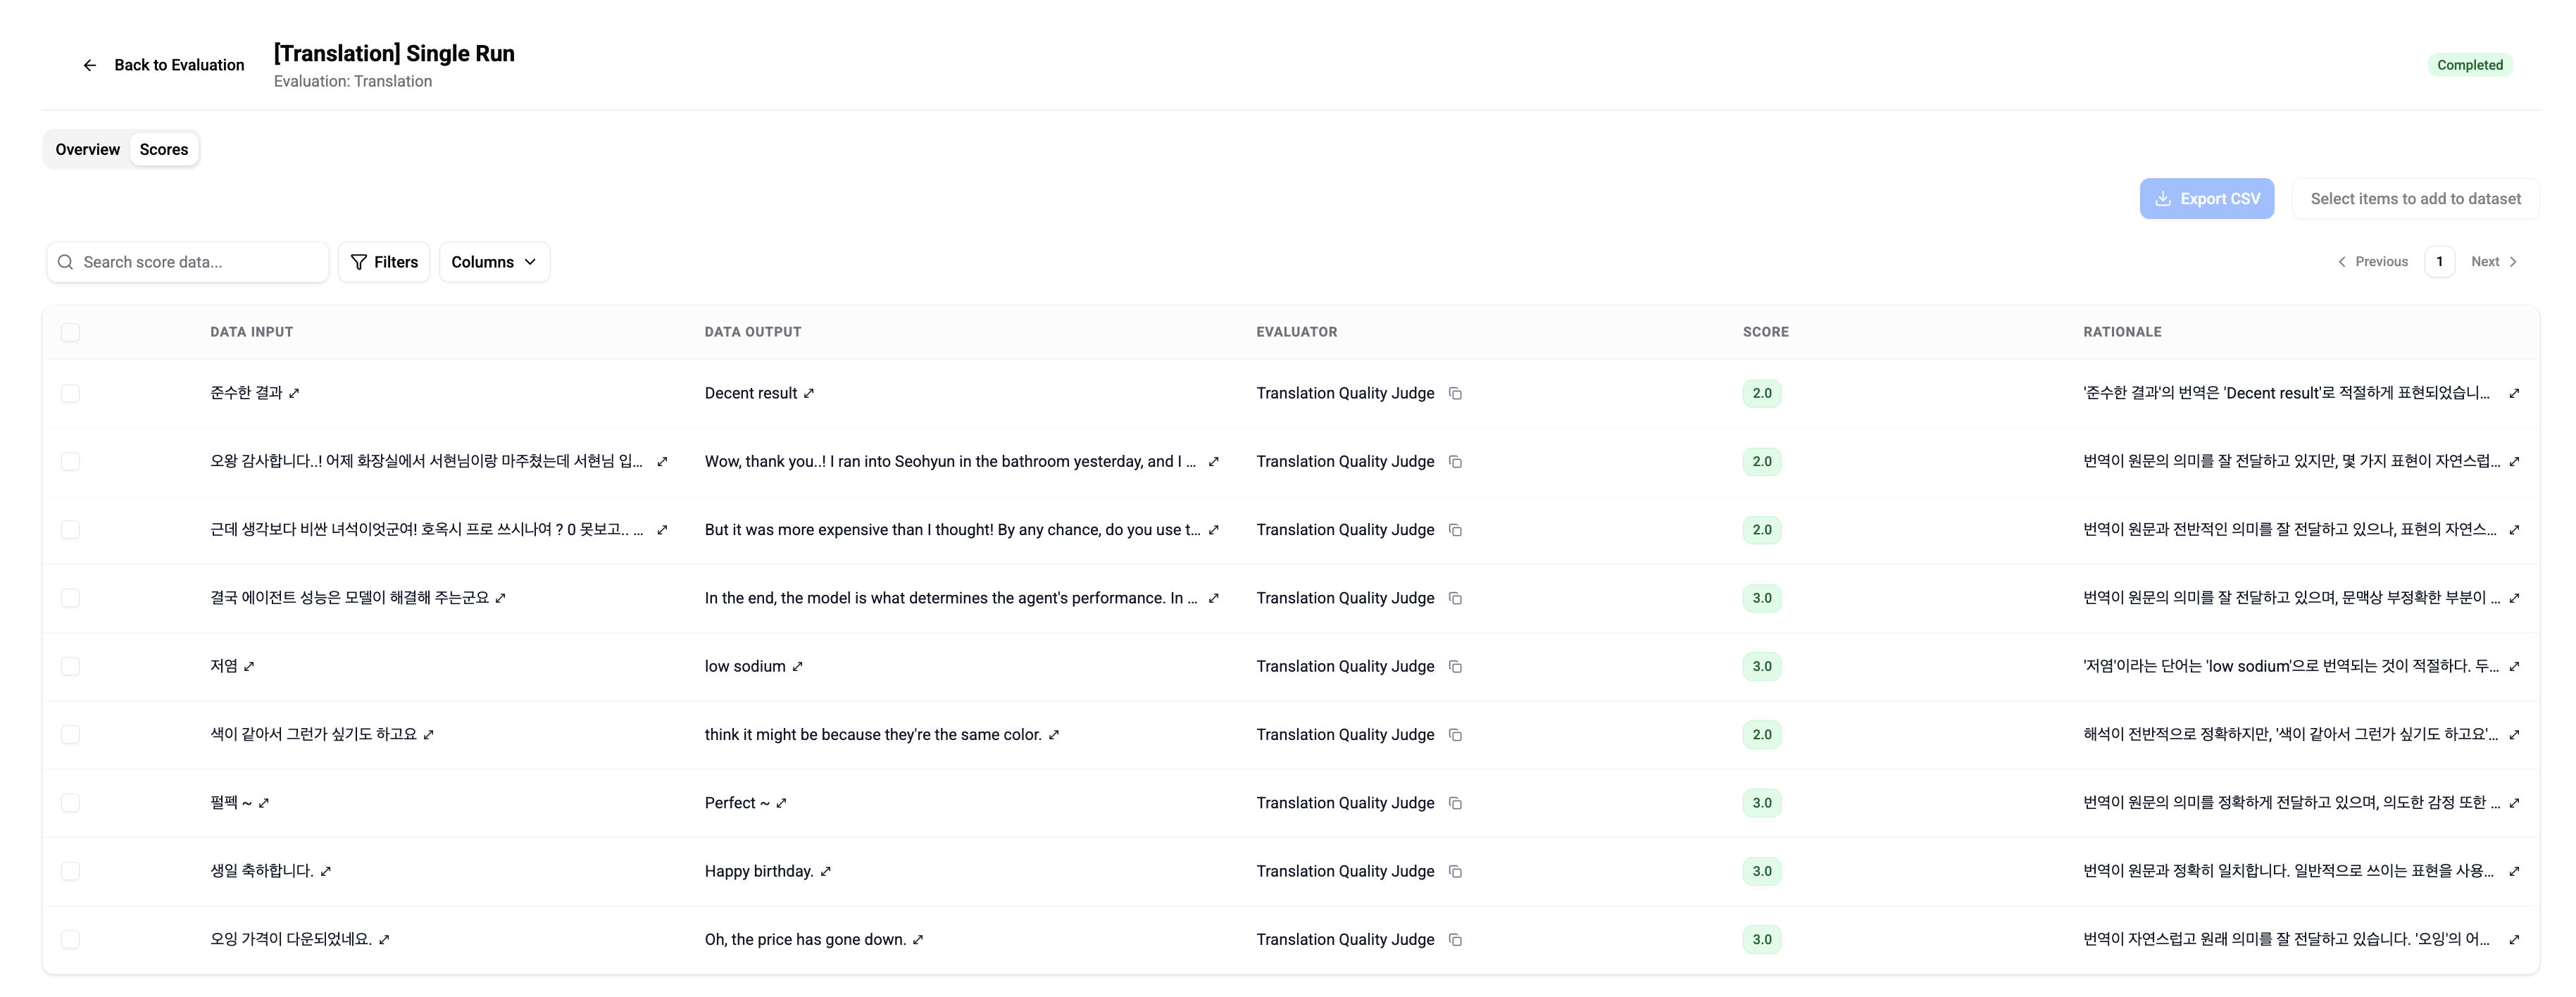Viewport: 2576px width, 997px height.
Task: Expand 'Decent result' output cell
Action: pos(809,393)
